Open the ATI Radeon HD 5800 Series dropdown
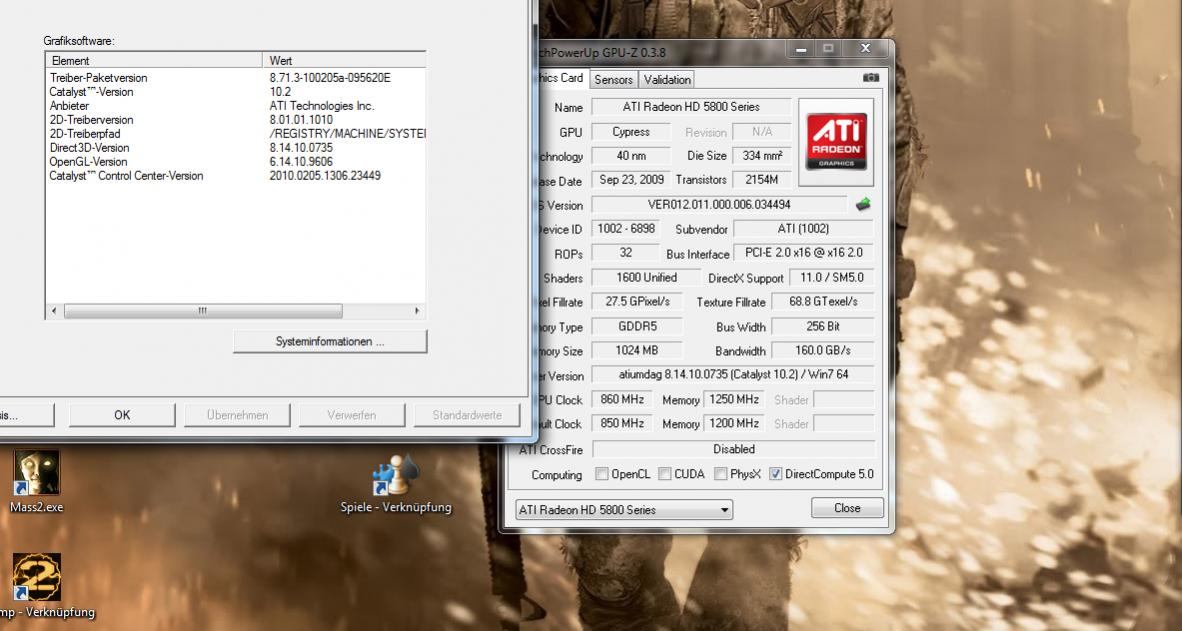The width and height of the screenshot is (1182, 631). pyautogui.click(x=624, y=510)
